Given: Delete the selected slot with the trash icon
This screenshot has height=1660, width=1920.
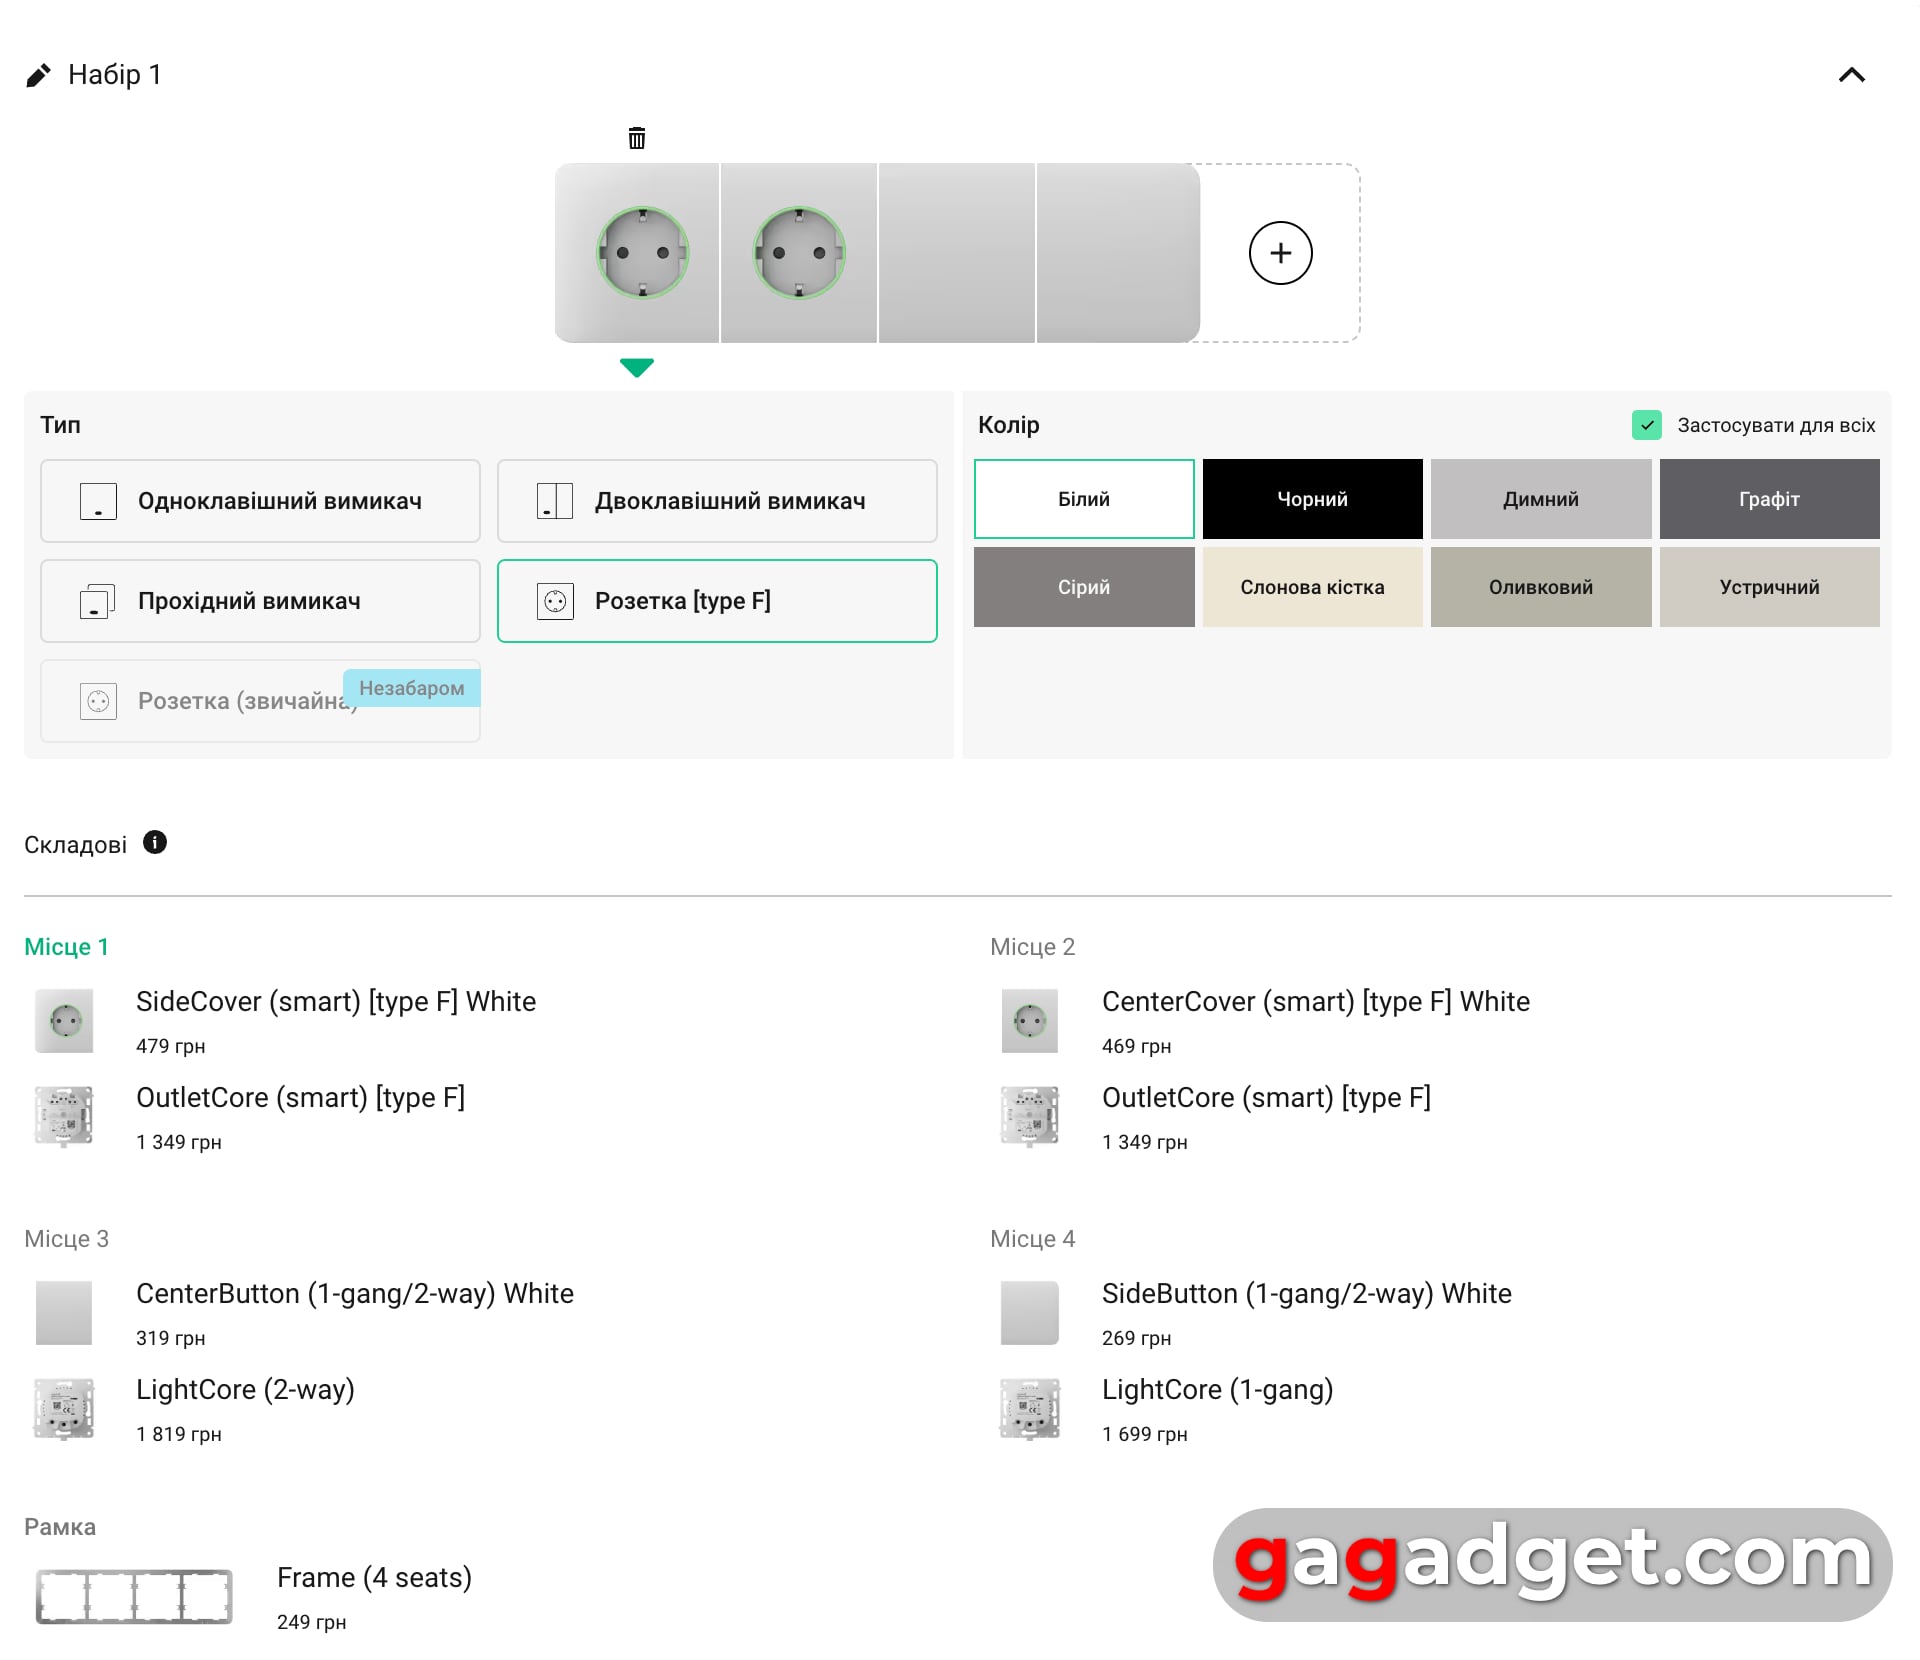Looking at the screenshot, I should pyautogui.click(x=637, y=138).
